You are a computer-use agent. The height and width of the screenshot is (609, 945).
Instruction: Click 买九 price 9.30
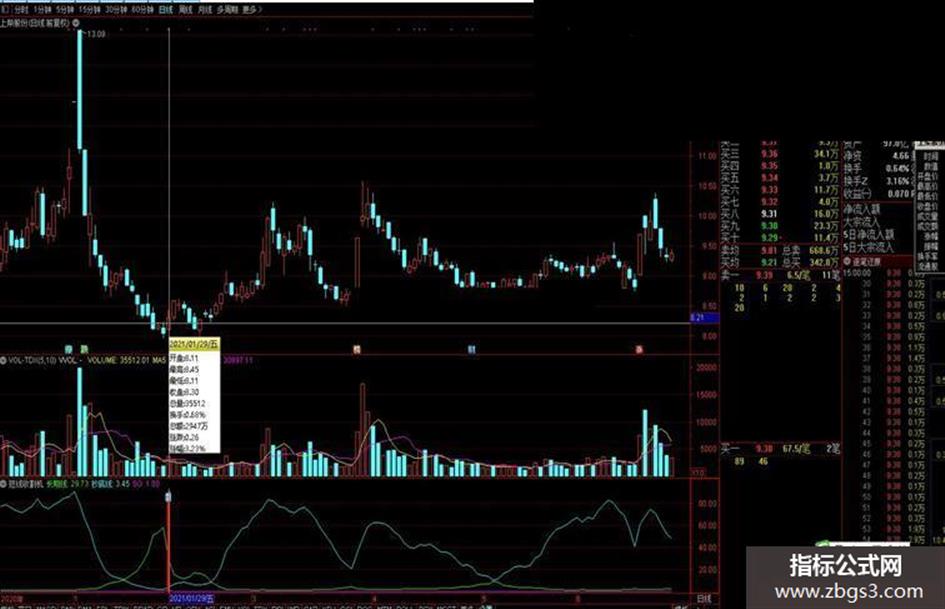coord(768,226)
